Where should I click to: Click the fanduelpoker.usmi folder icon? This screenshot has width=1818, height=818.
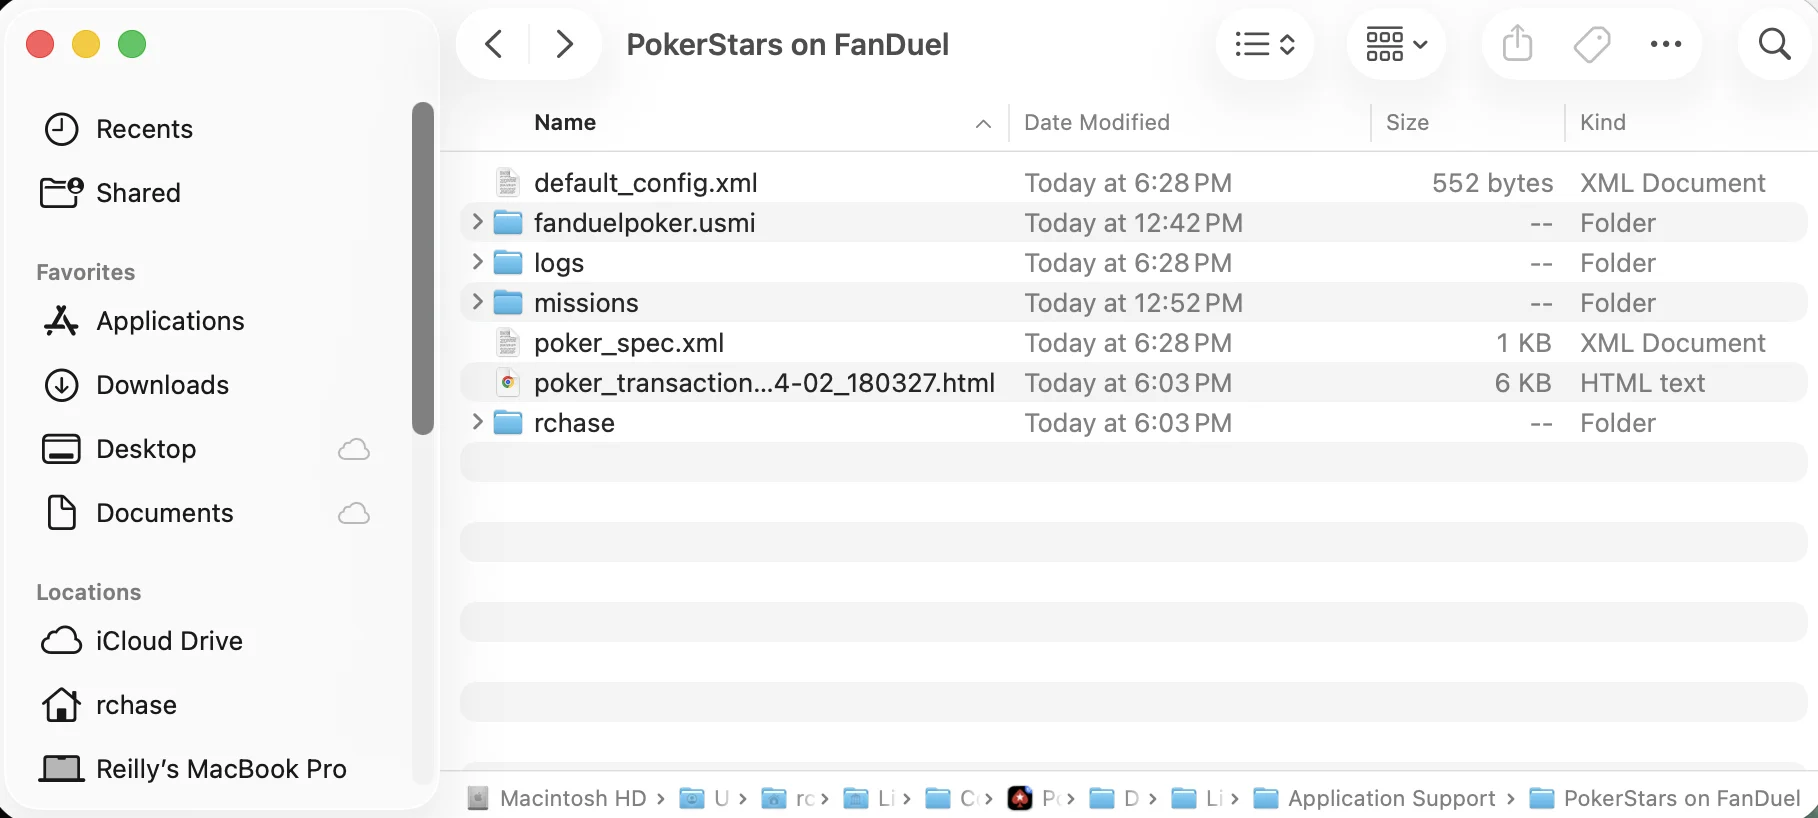pos(508,222)
